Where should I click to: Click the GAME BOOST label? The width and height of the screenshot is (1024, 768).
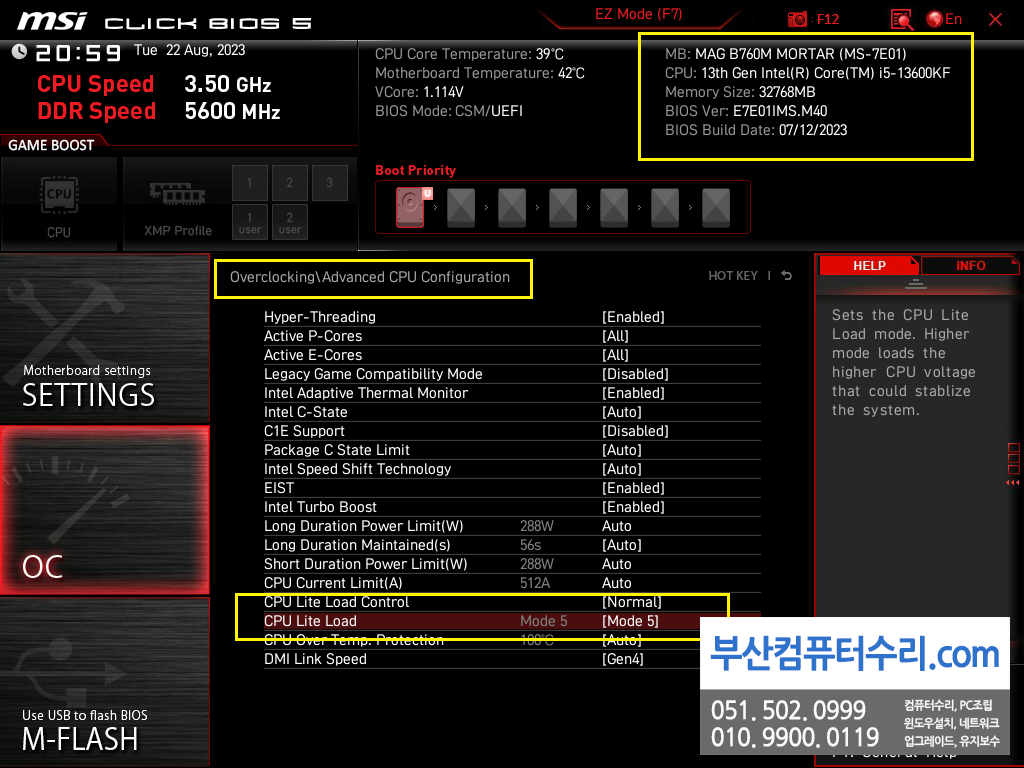[51, 145]
